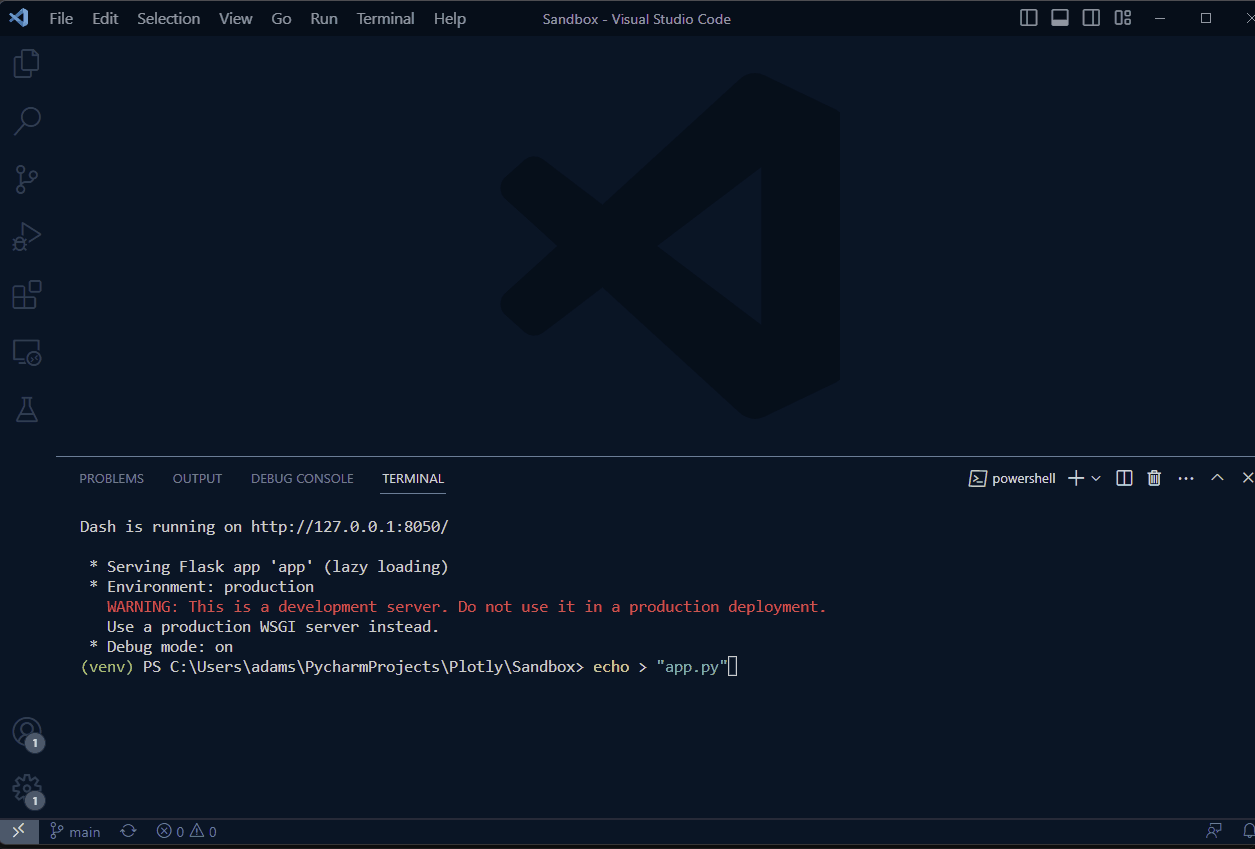The image size is (1255, 849).
Task: Open Source Control from the Activity Bar
Action: pos(26,178)
